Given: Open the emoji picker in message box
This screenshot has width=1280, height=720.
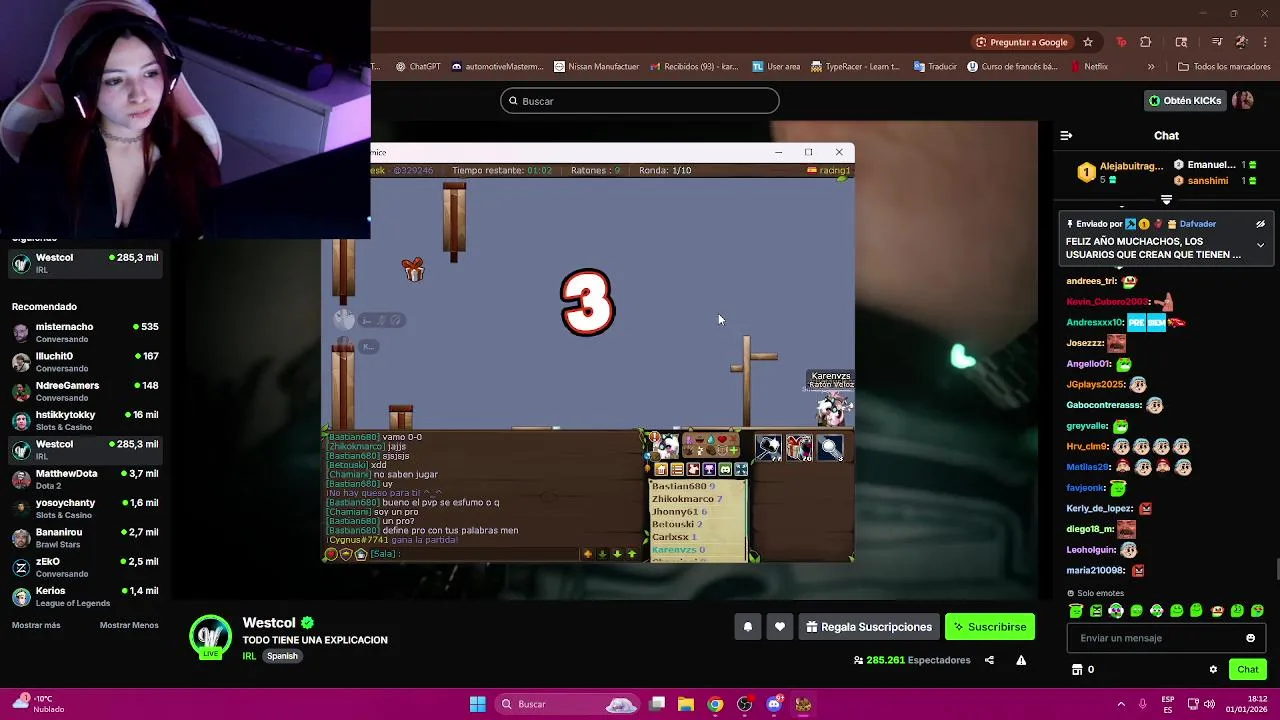Looking at the screenshot, I should coord(1250,638).
